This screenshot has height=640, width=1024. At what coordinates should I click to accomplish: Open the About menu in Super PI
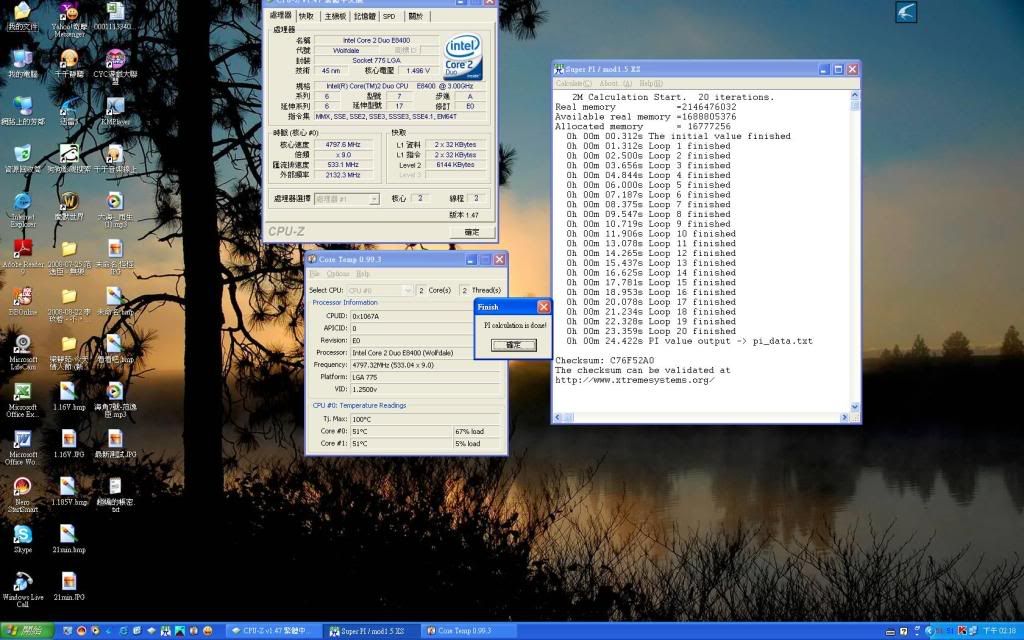coord(615,84)
